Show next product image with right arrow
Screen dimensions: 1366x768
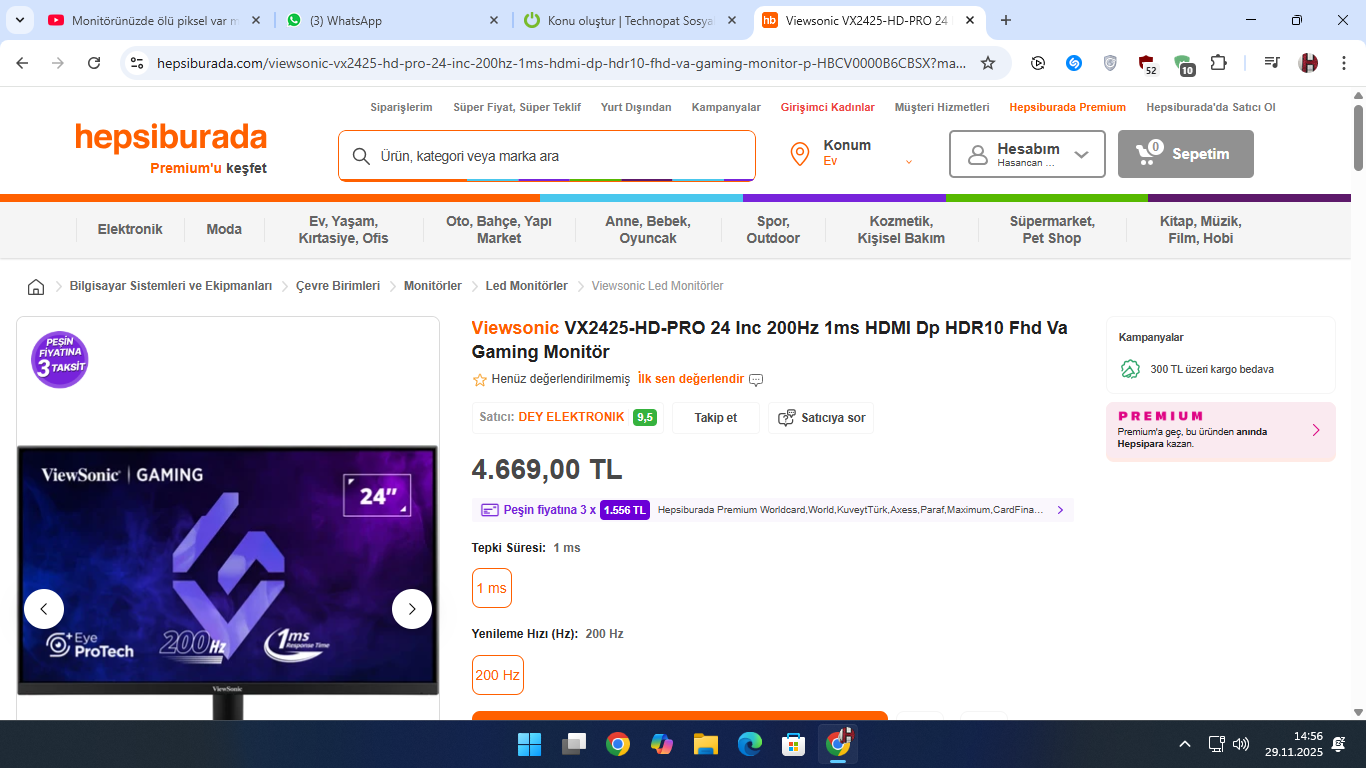pos(412,609)
